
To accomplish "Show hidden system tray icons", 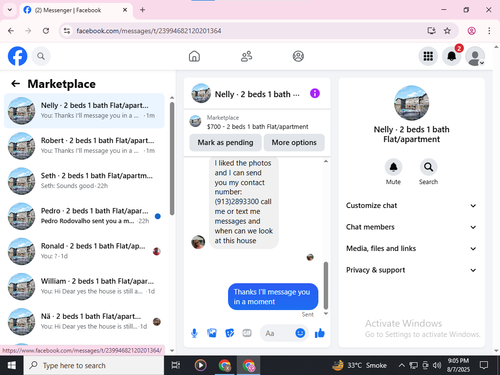I will click(402, 365).
